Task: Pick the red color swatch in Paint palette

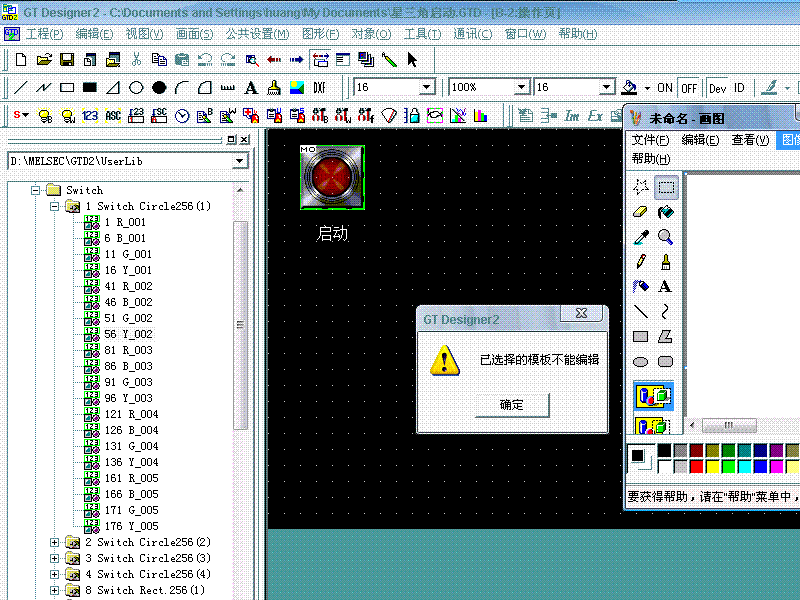Action: (696, 467)
